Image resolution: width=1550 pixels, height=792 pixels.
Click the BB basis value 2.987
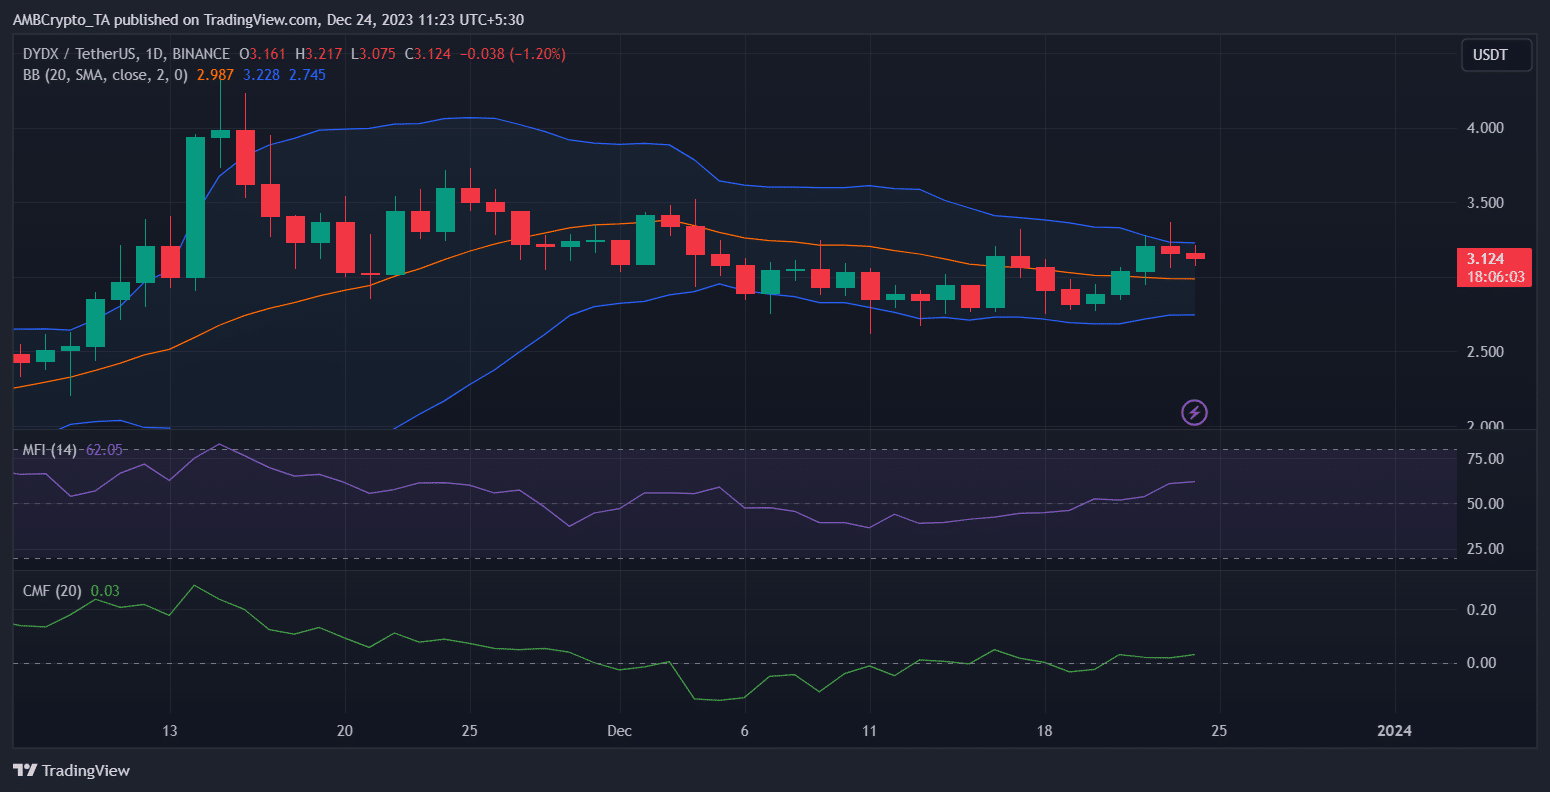tap(213, 75)
